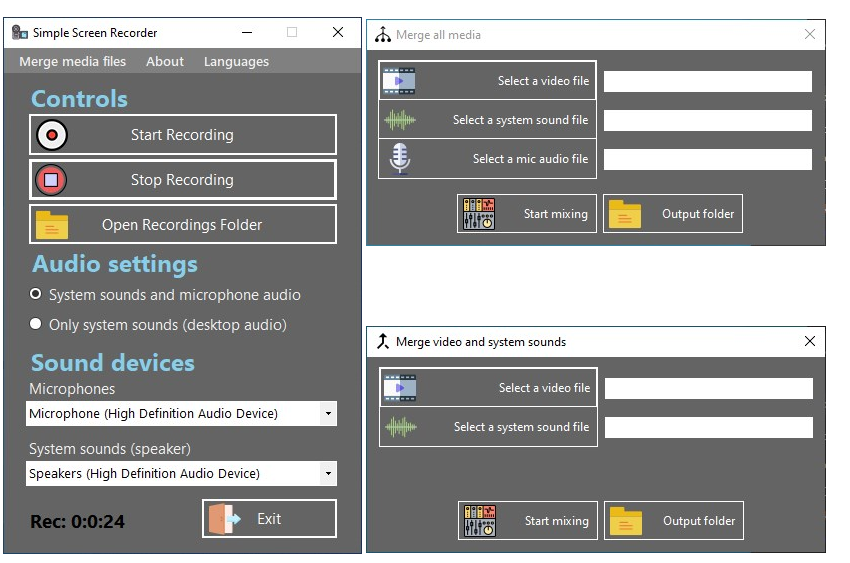Click the yellow recordings folder icon
The width and height of the screenshot is (850, 563).
(52, 225)
